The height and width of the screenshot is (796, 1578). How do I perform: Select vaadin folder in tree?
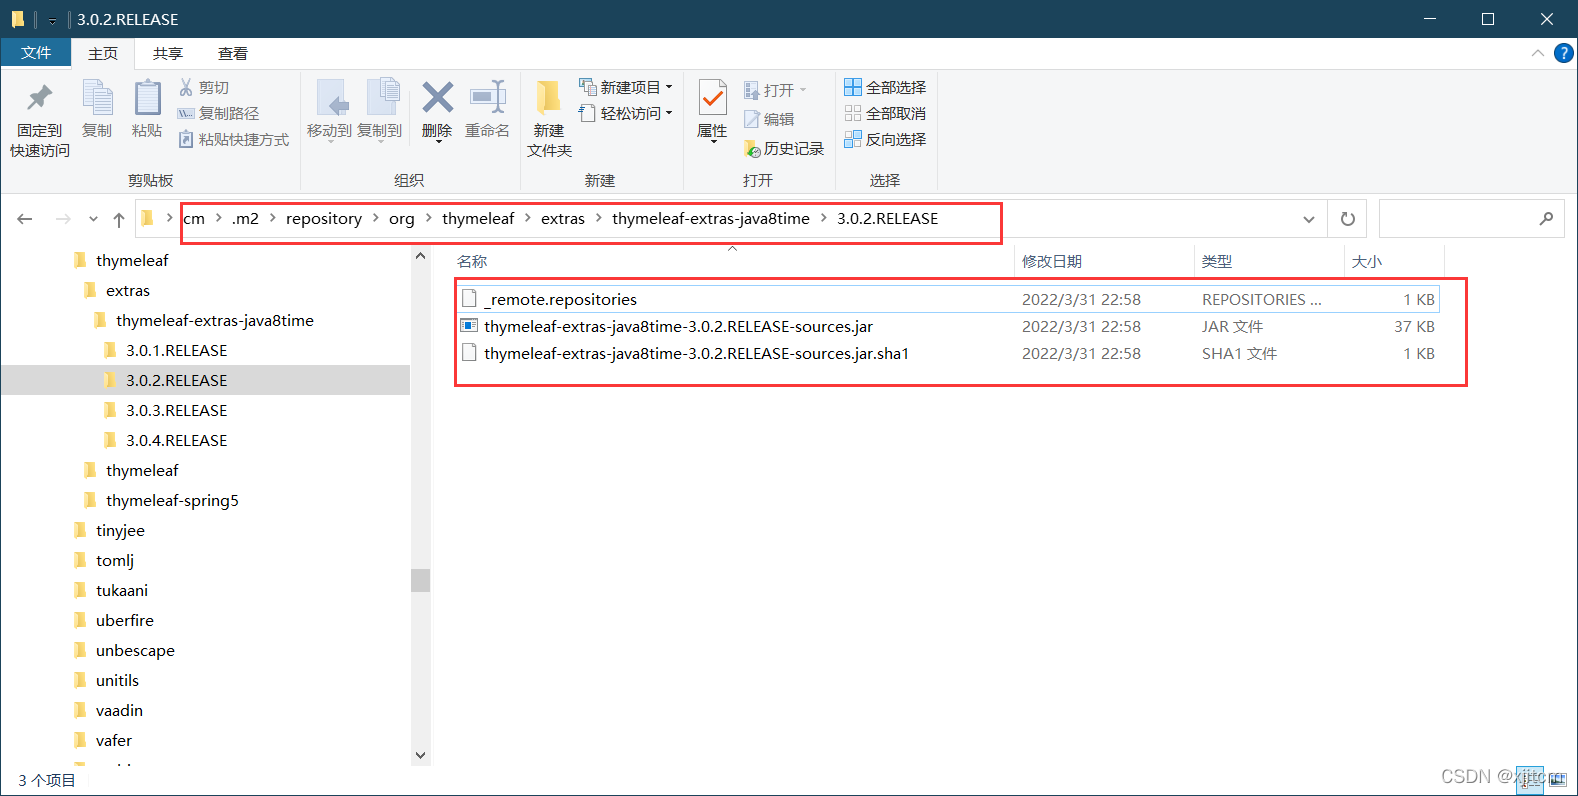[119, 710]
